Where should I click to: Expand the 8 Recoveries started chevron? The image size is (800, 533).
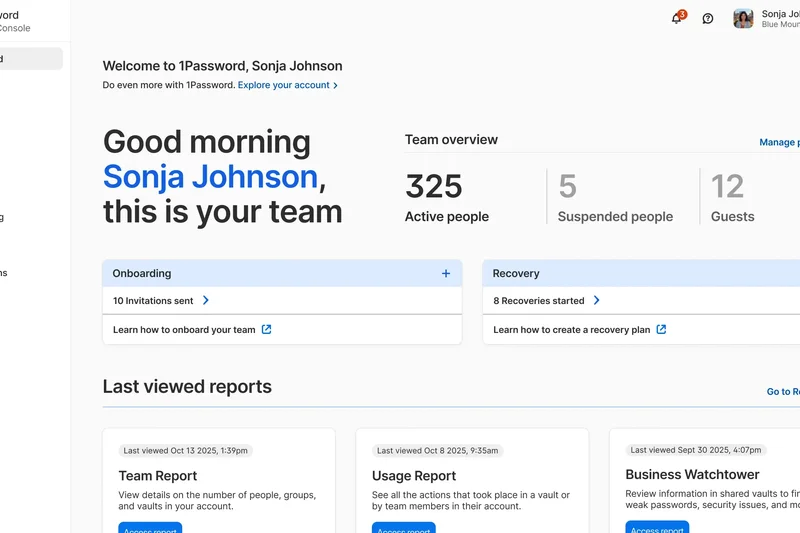pos(597,300)
